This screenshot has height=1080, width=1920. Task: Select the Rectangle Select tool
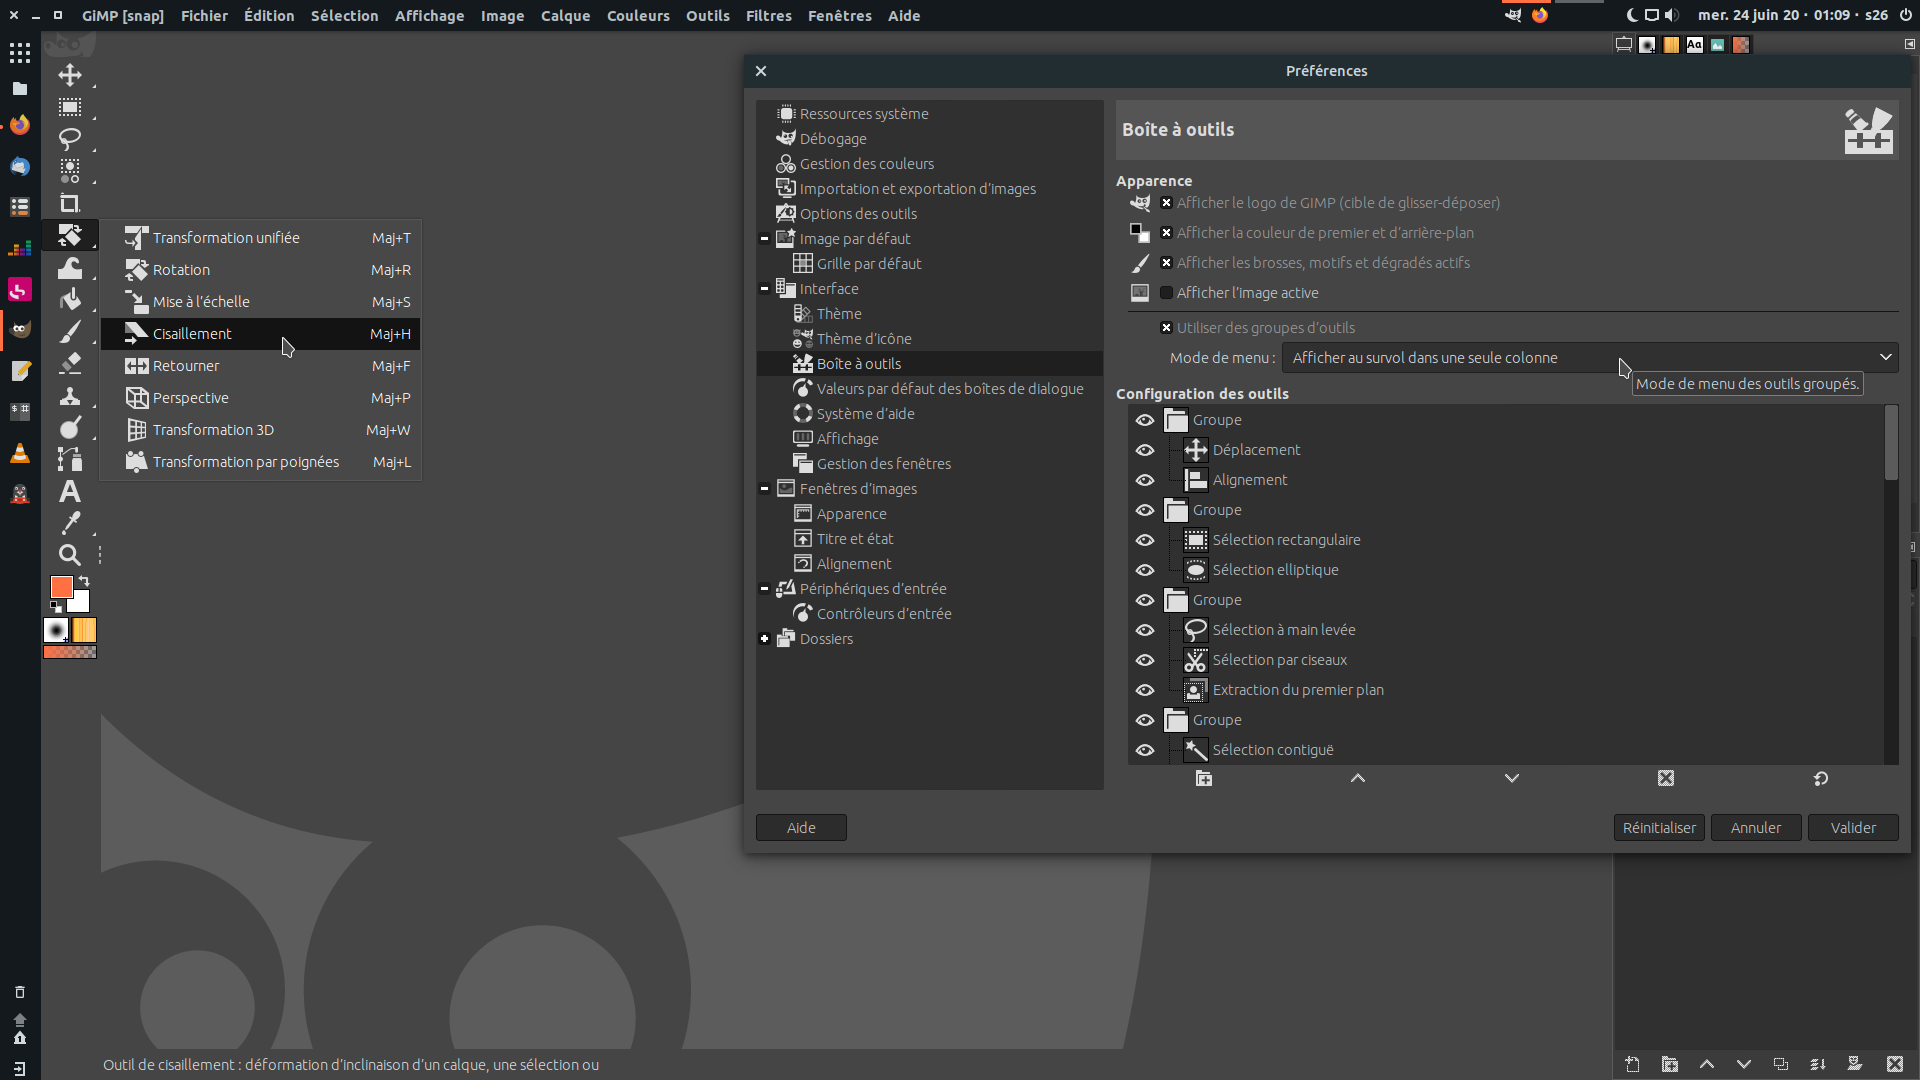(69, 107)
